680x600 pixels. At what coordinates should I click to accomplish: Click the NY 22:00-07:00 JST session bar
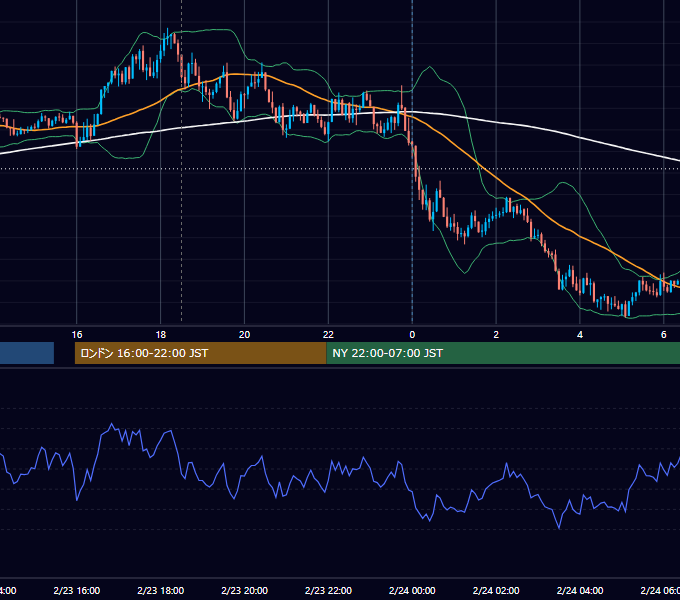503,353
